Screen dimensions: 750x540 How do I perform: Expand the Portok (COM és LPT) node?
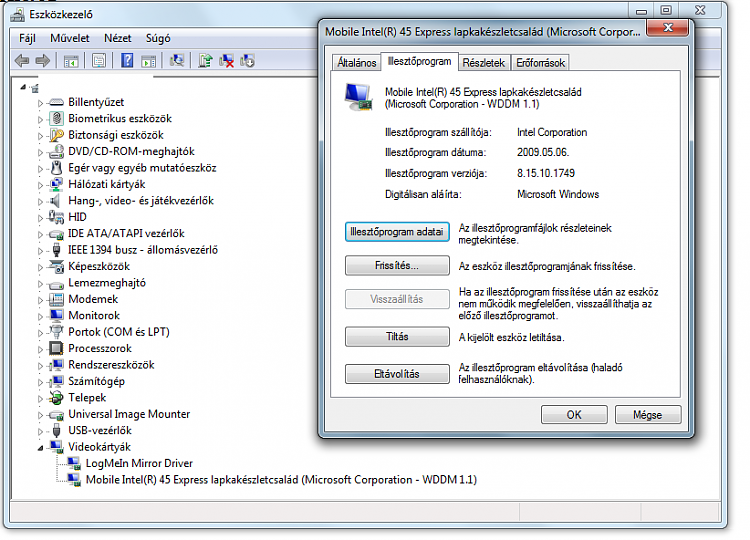tap(41, 333)
